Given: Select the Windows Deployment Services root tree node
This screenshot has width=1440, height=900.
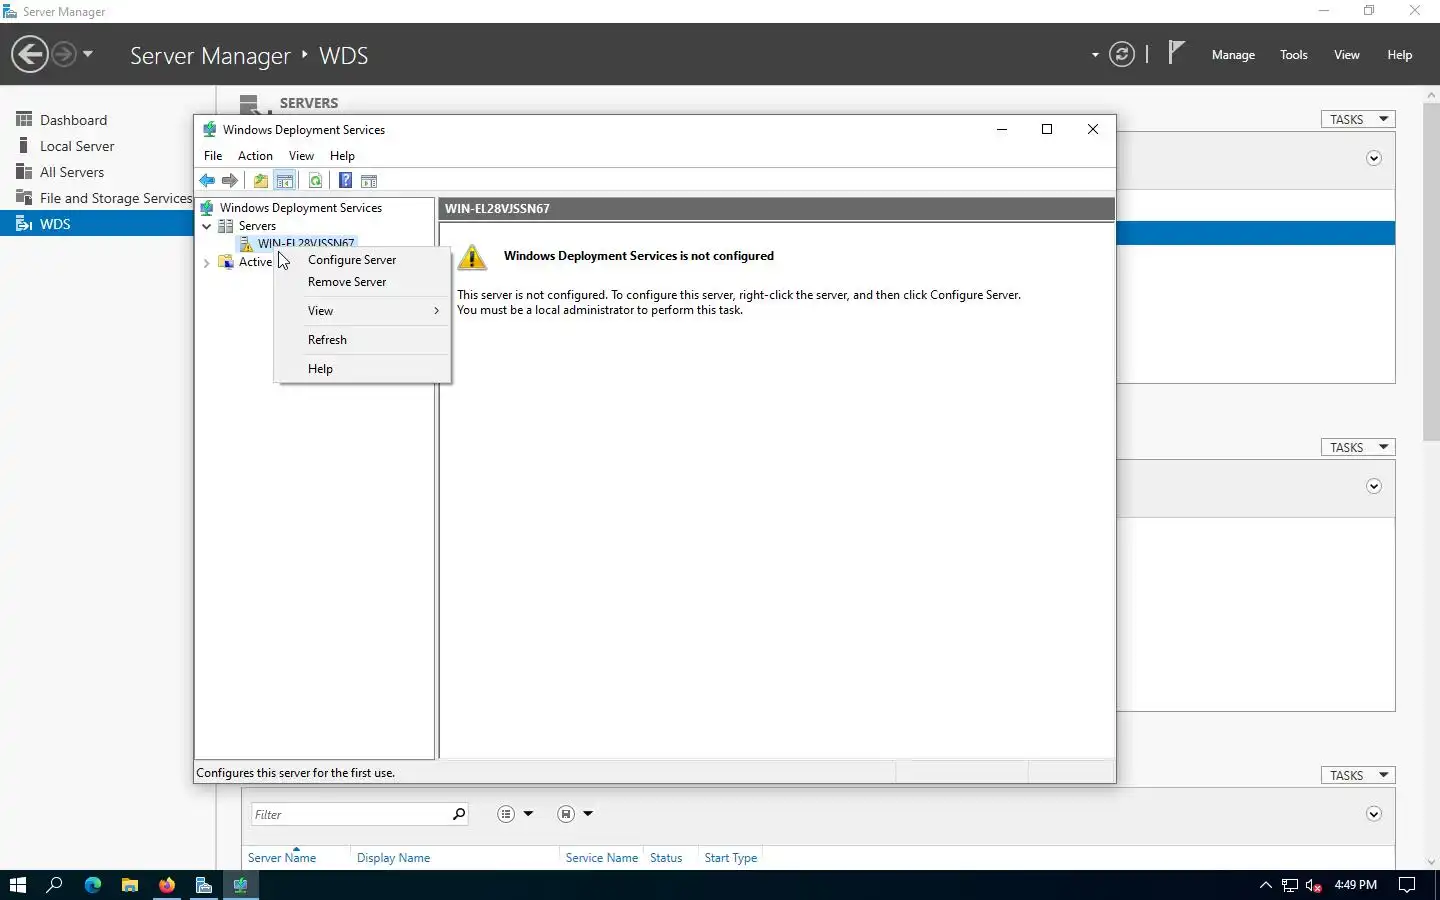Looking at the screenshot, I should tap(301, 208).
